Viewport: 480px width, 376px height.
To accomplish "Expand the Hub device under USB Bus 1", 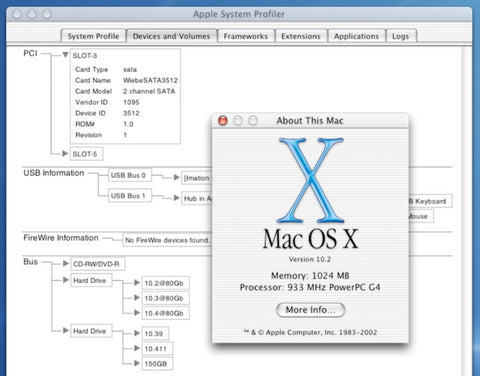I will tap(177, 198).
